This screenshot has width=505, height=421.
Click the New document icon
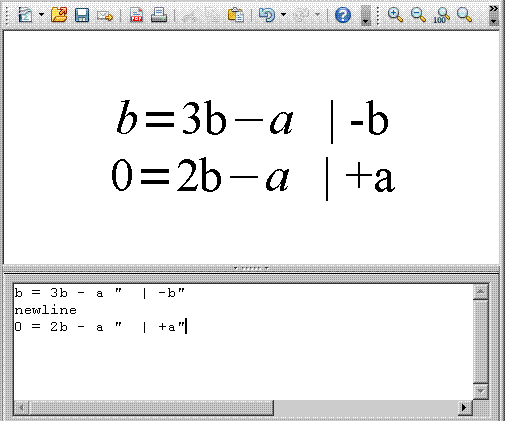coord(25,15)
